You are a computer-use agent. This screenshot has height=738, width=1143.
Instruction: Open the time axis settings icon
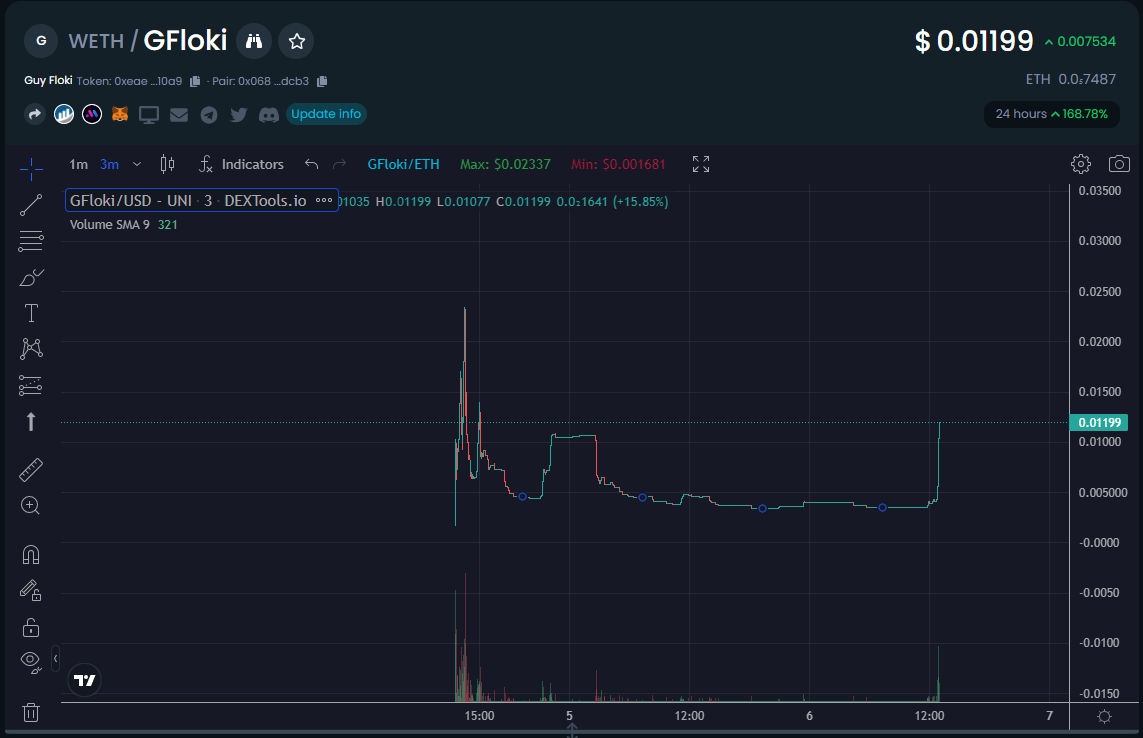click(1104, 716)
